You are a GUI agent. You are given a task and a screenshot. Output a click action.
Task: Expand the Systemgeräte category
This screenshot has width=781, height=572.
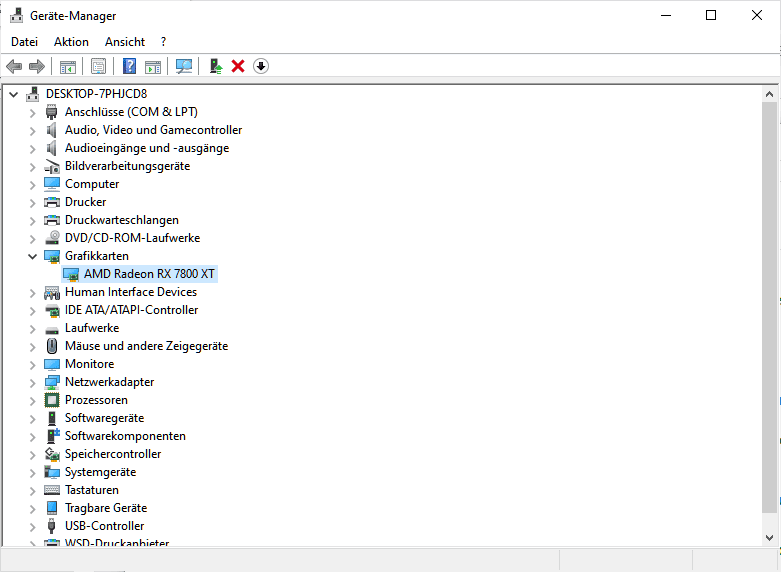(x=32, y=473)
